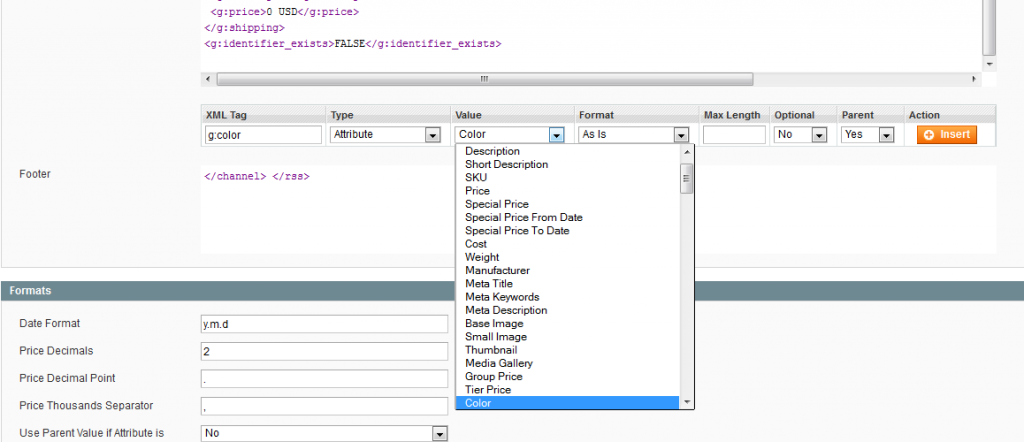Click the XML Tag field containing g:color
The height and width of the screenshot is (442, 1024).
coord(263,134)
